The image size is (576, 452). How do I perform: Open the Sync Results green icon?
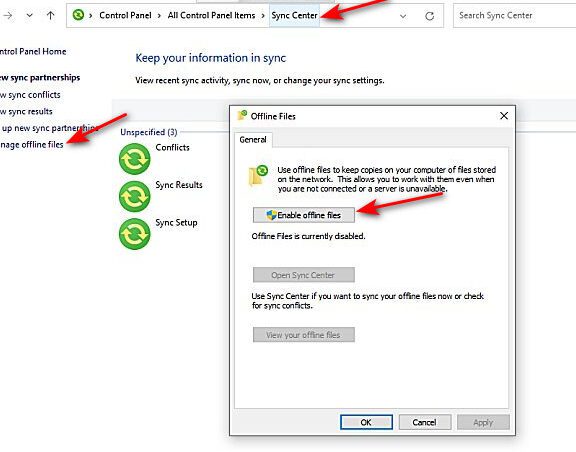[x=134, y=196]
